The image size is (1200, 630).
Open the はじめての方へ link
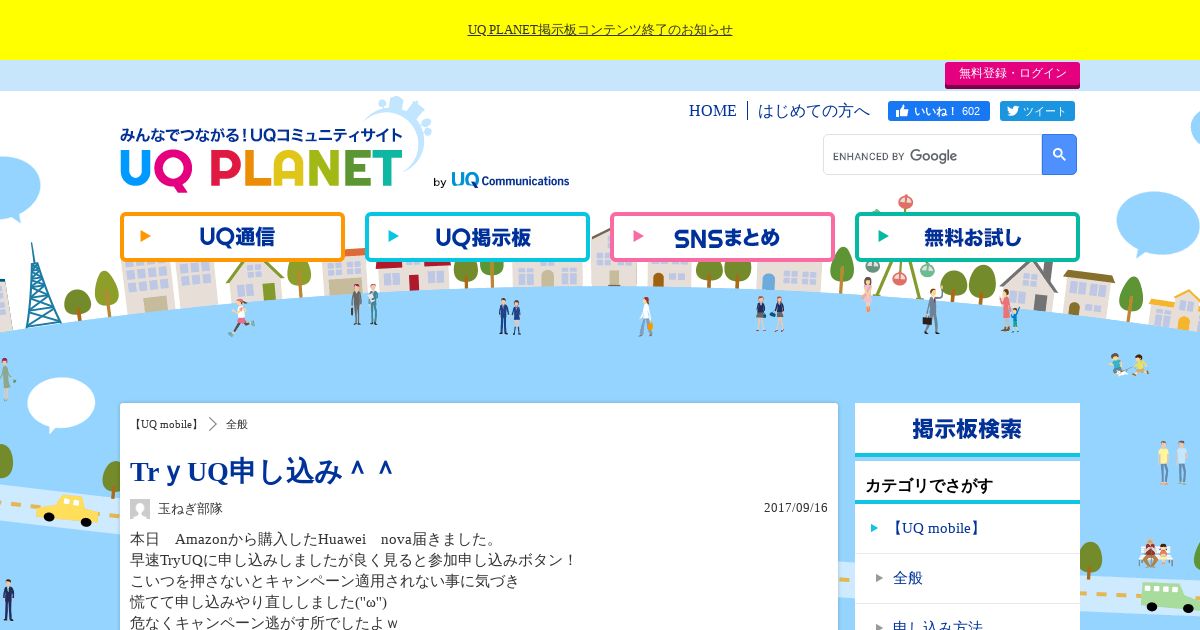(x=814, y=111)
